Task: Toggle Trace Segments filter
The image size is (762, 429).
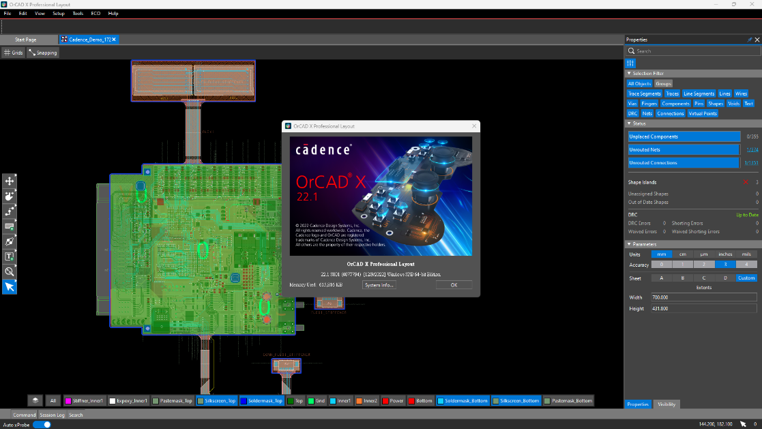Action: pyautogui.click(x=644, y=94)
